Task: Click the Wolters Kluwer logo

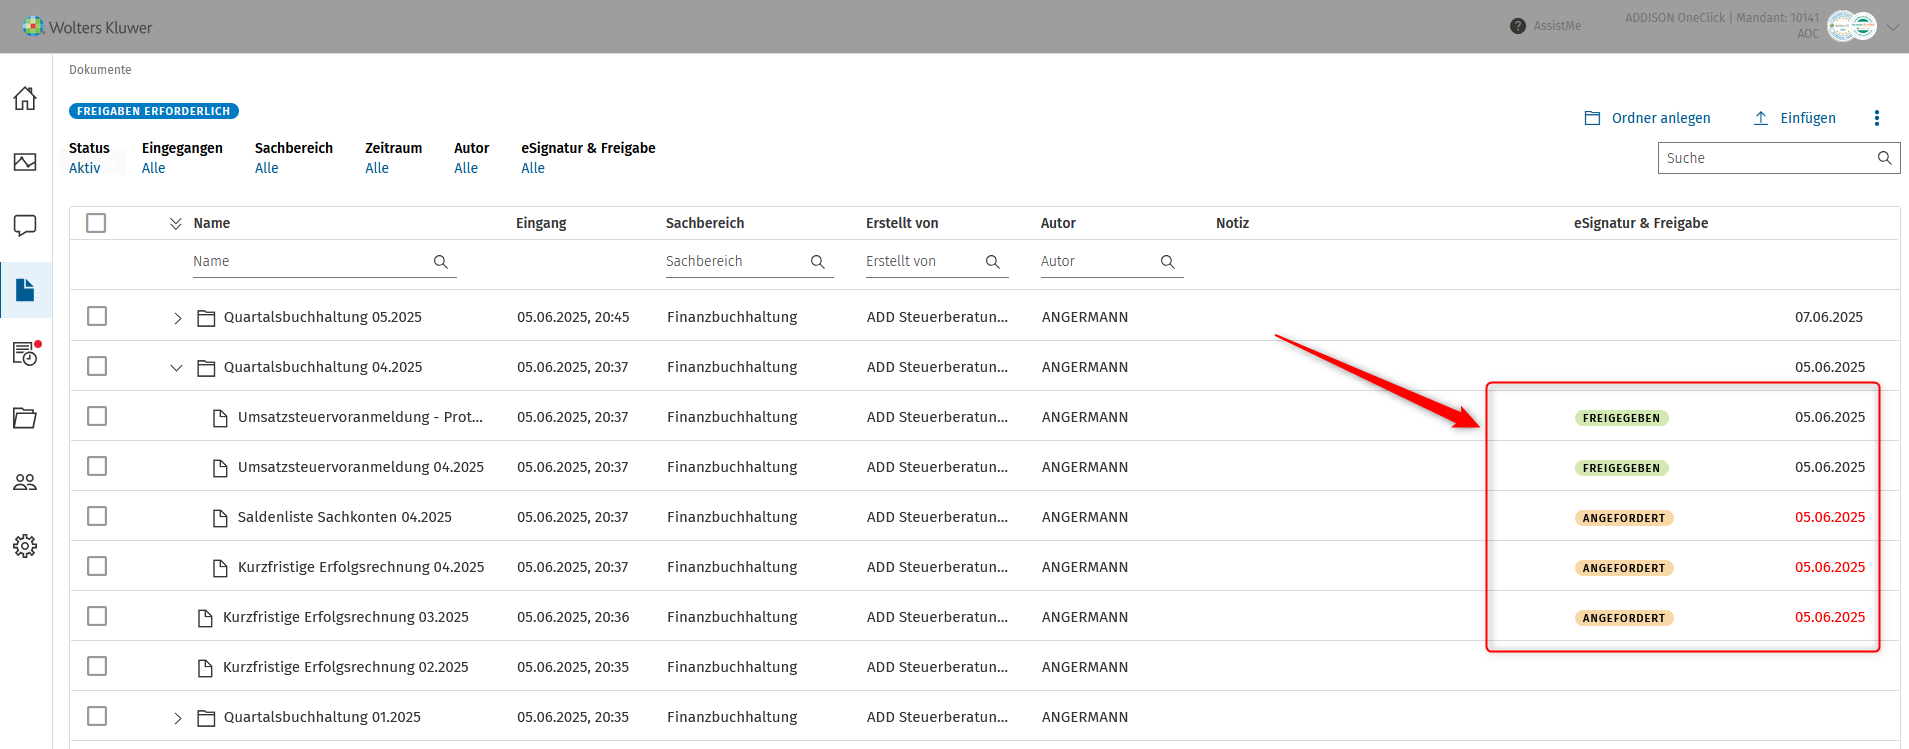Action: pyautogui.click(x=88, y=27)
